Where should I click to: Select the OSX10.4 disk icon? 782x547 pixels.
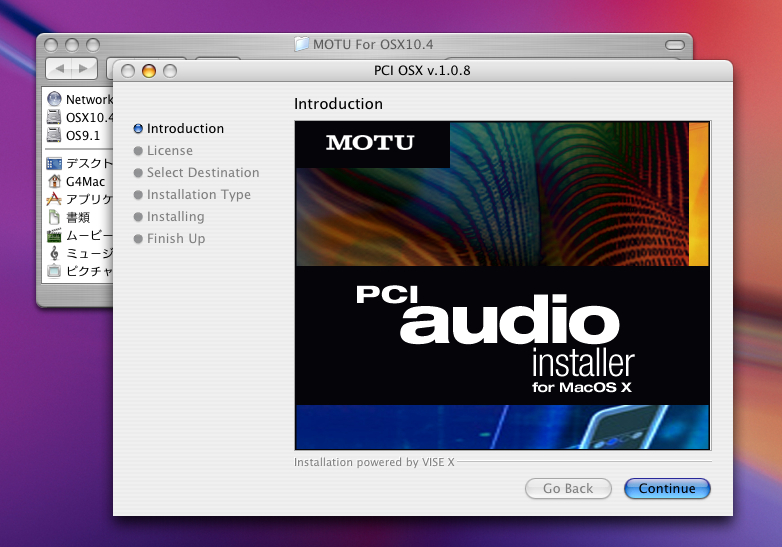pos(54,117)
